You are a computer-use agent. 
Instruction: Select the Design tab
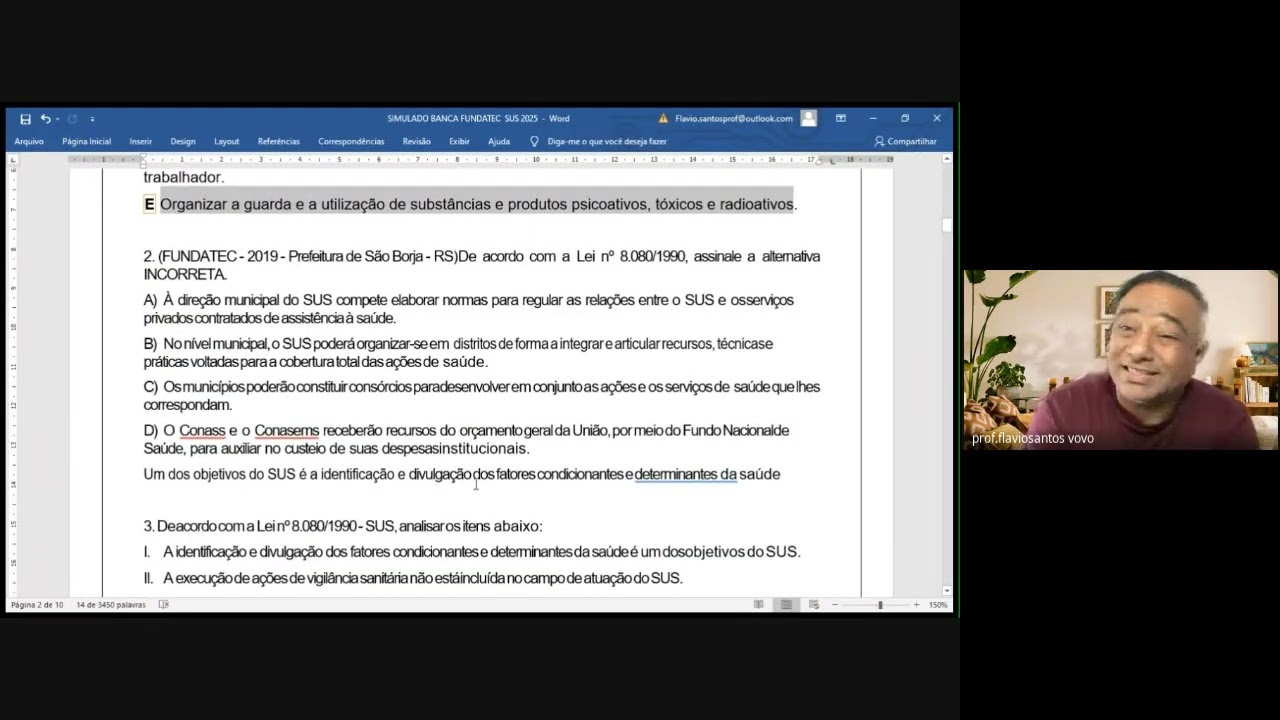click(183, 142)
